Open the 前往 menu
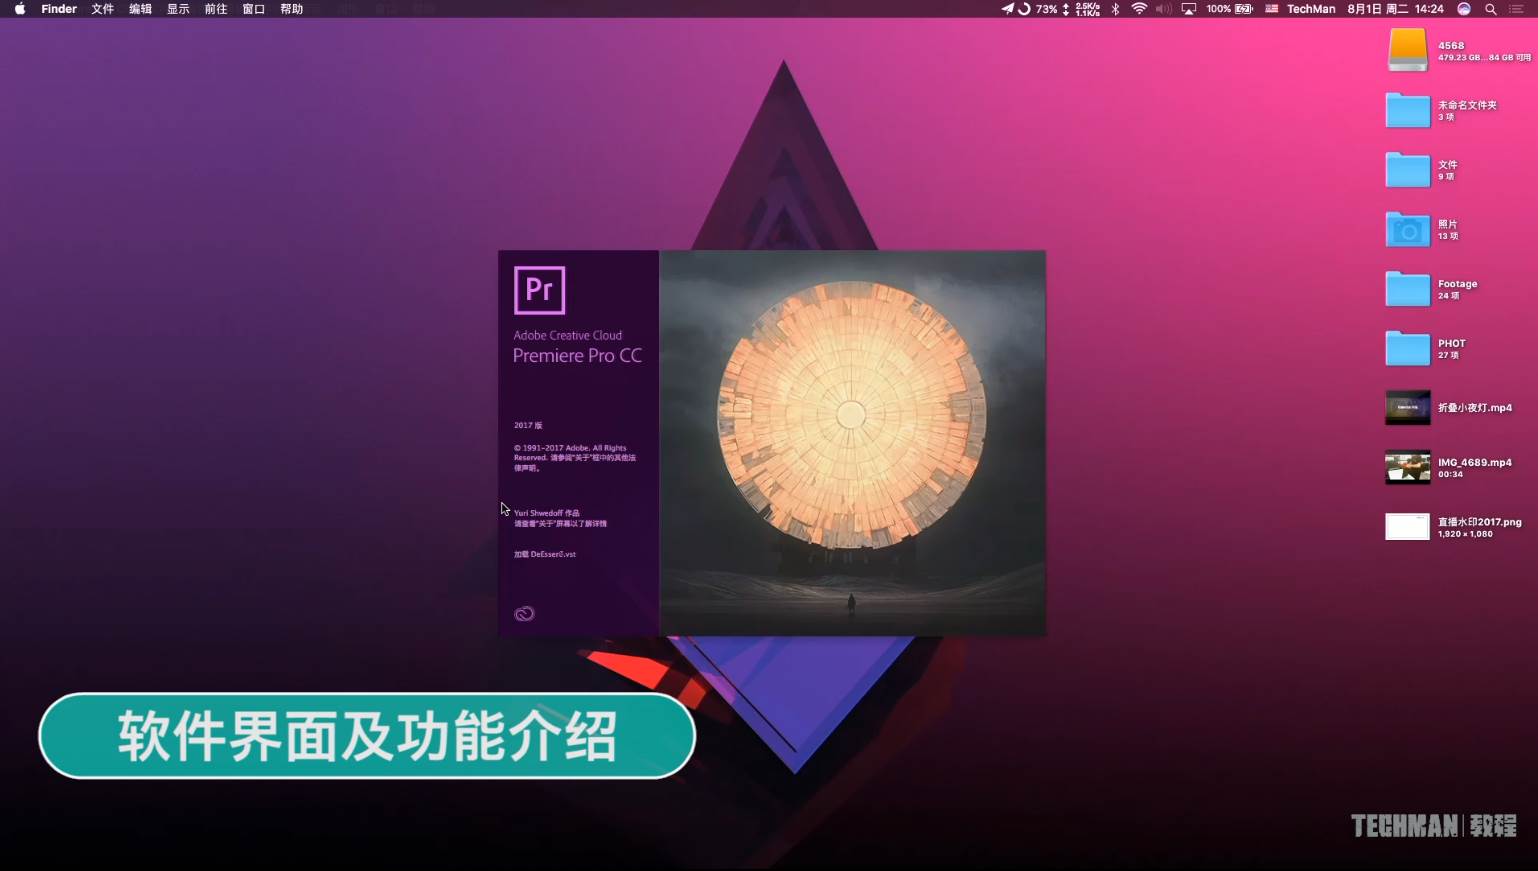 [x=216, y=9]
